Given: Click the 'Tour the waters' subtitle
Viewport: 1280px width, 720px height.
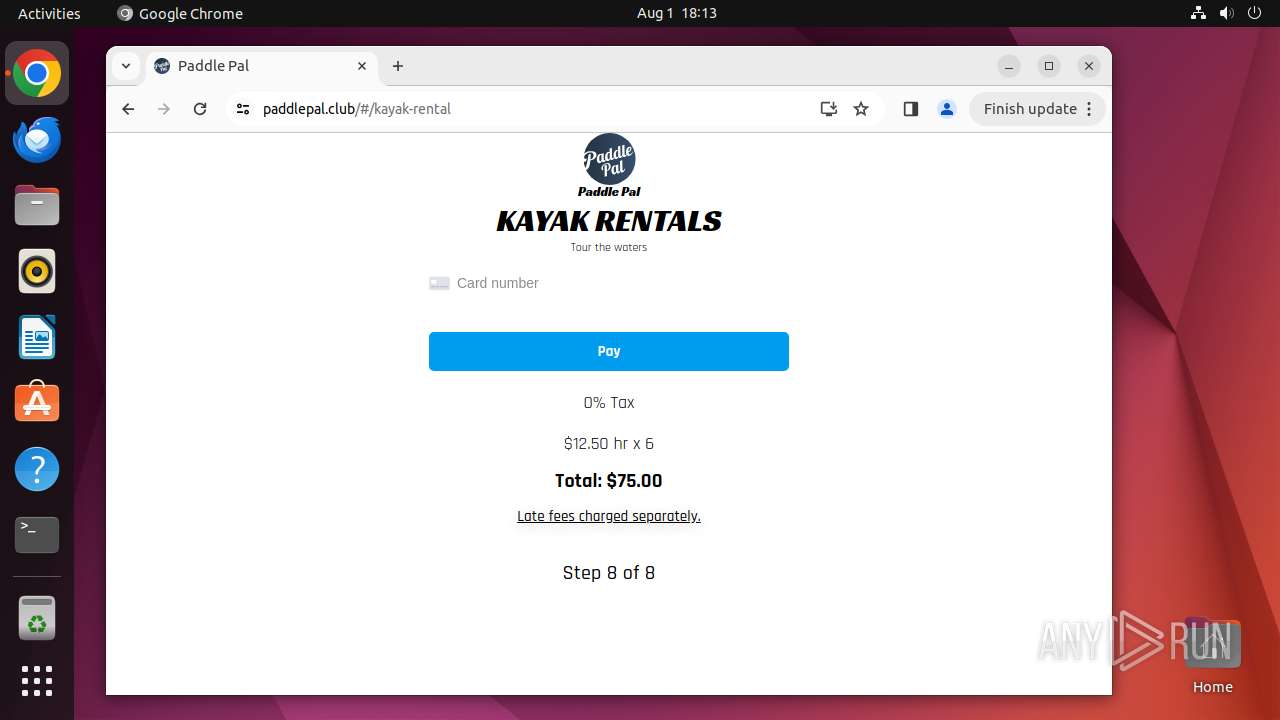Looking at the screenshot, I should coord(609,247).
